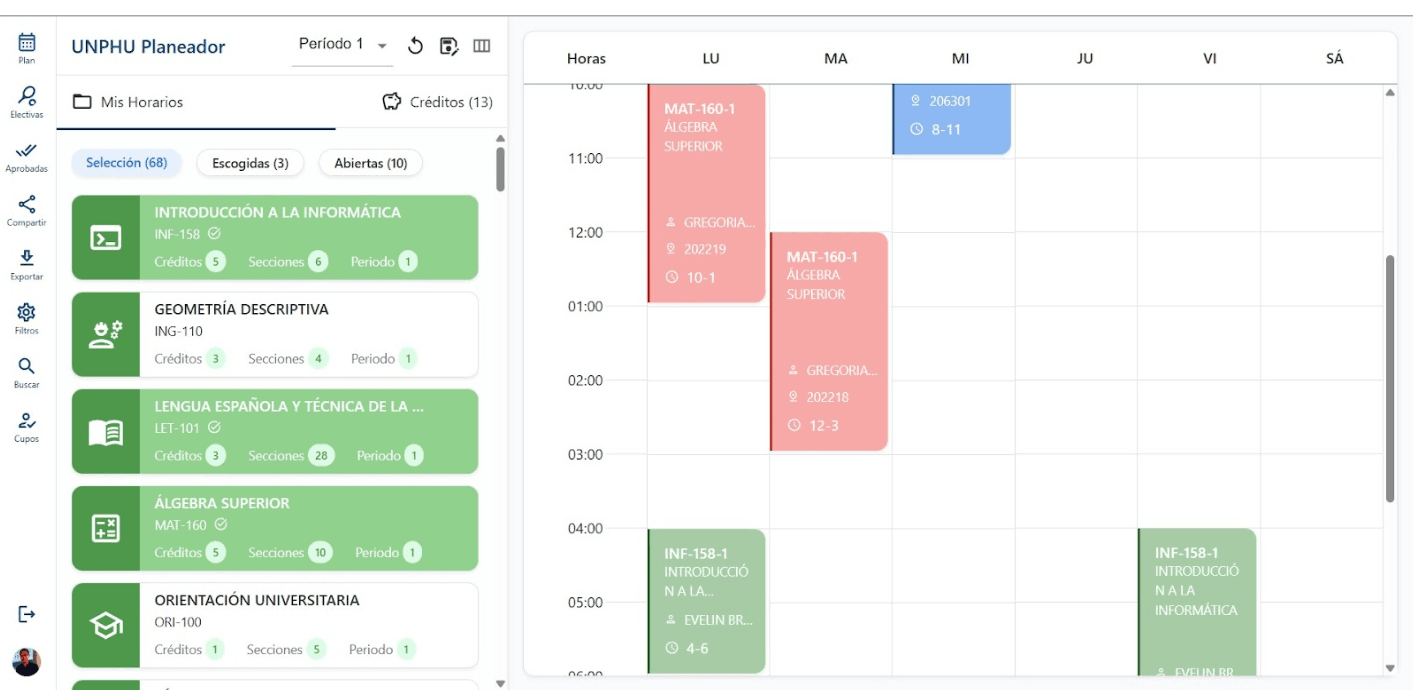The width and height of the screenshot is (1419, 694).
Task: Click the book icon of LET-101 card
Action: point(106,432)
